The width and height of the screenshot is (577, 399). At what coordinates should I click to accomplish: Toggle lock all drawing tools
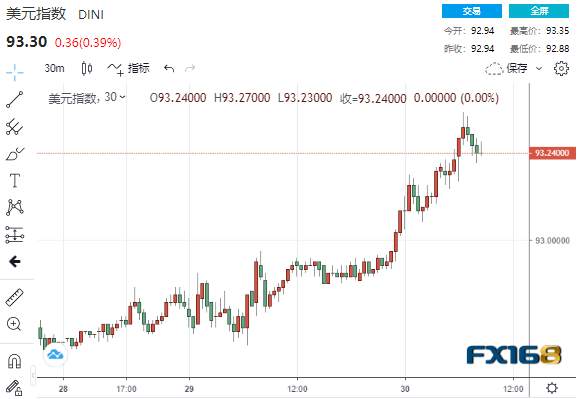(14, 388)
